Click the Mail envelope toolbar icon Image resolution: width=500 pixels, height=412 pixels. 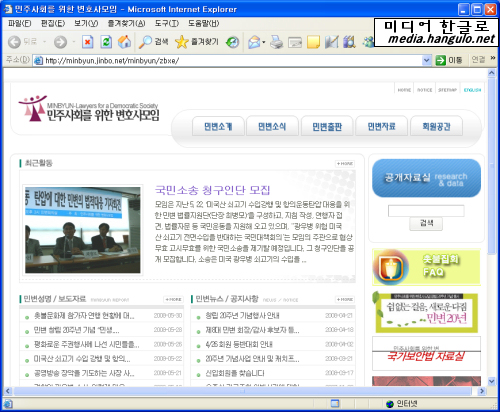click(254, 42)
